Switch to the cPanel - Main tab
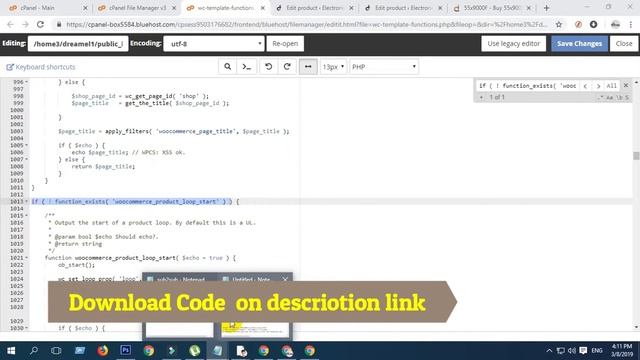Screen dimensions: 640x360 pyautogui.click(x=47, y=8)
